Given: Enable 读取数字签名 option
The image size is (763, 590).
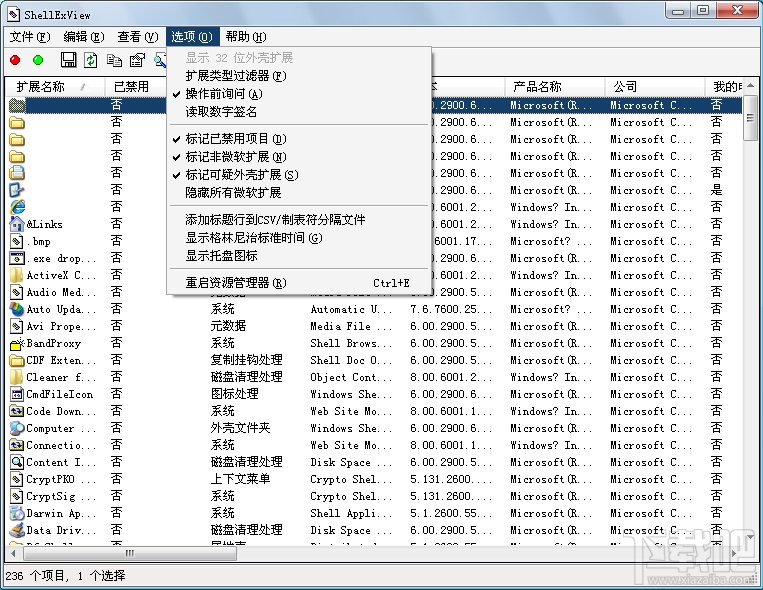Looking at the screenshot, I should (x=299, y=111).
